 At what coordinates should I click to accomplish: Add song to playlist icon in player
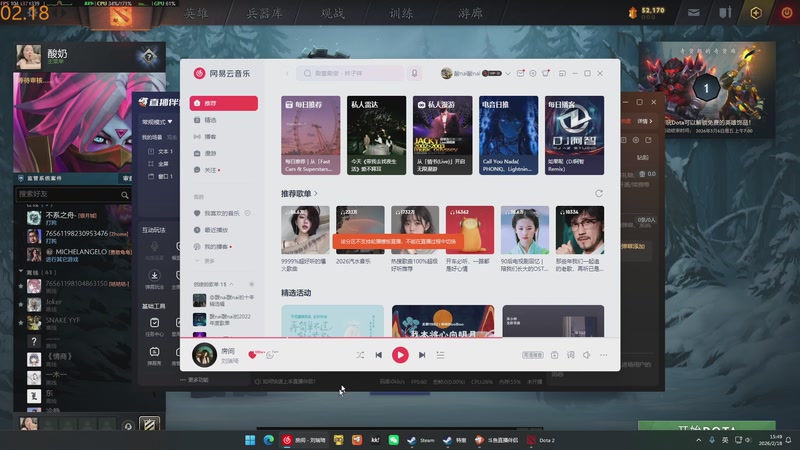(x=555, y=355)
